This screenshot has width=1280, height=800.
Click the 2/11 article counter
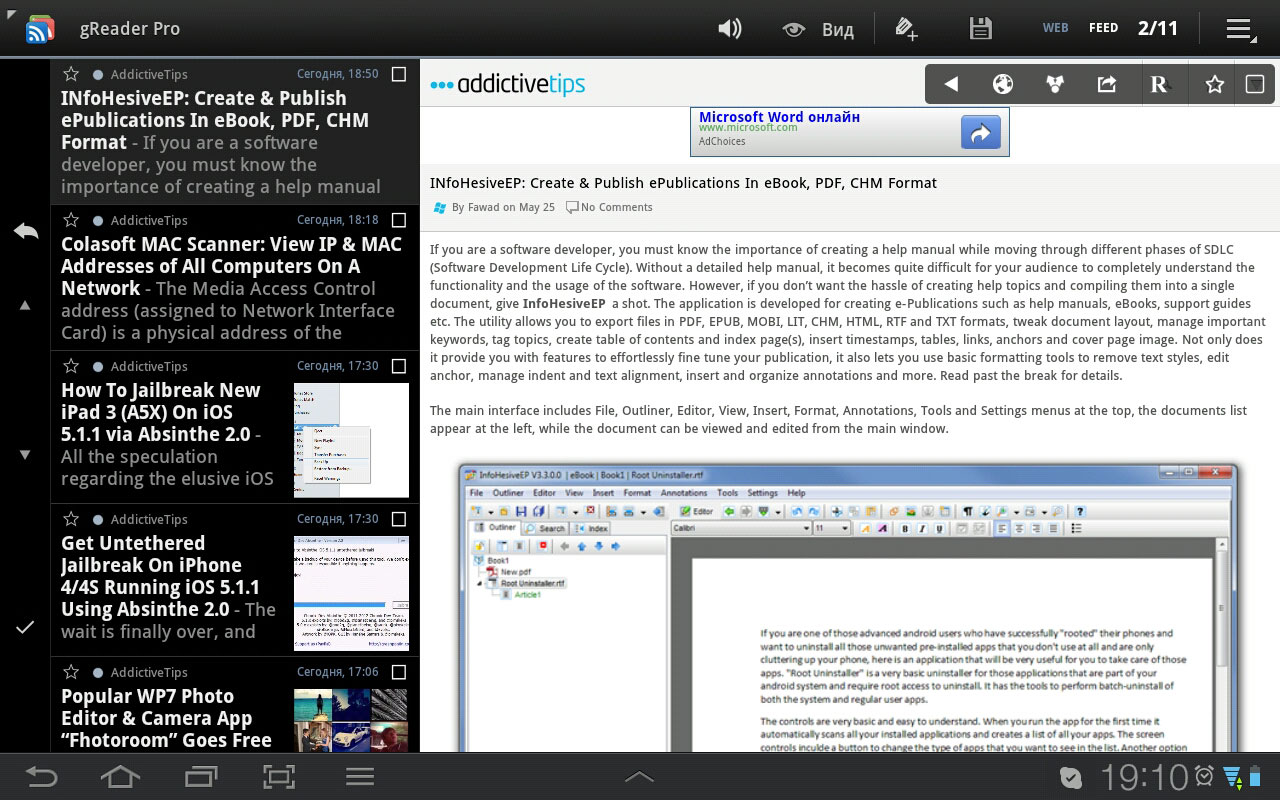point(1158,28)
